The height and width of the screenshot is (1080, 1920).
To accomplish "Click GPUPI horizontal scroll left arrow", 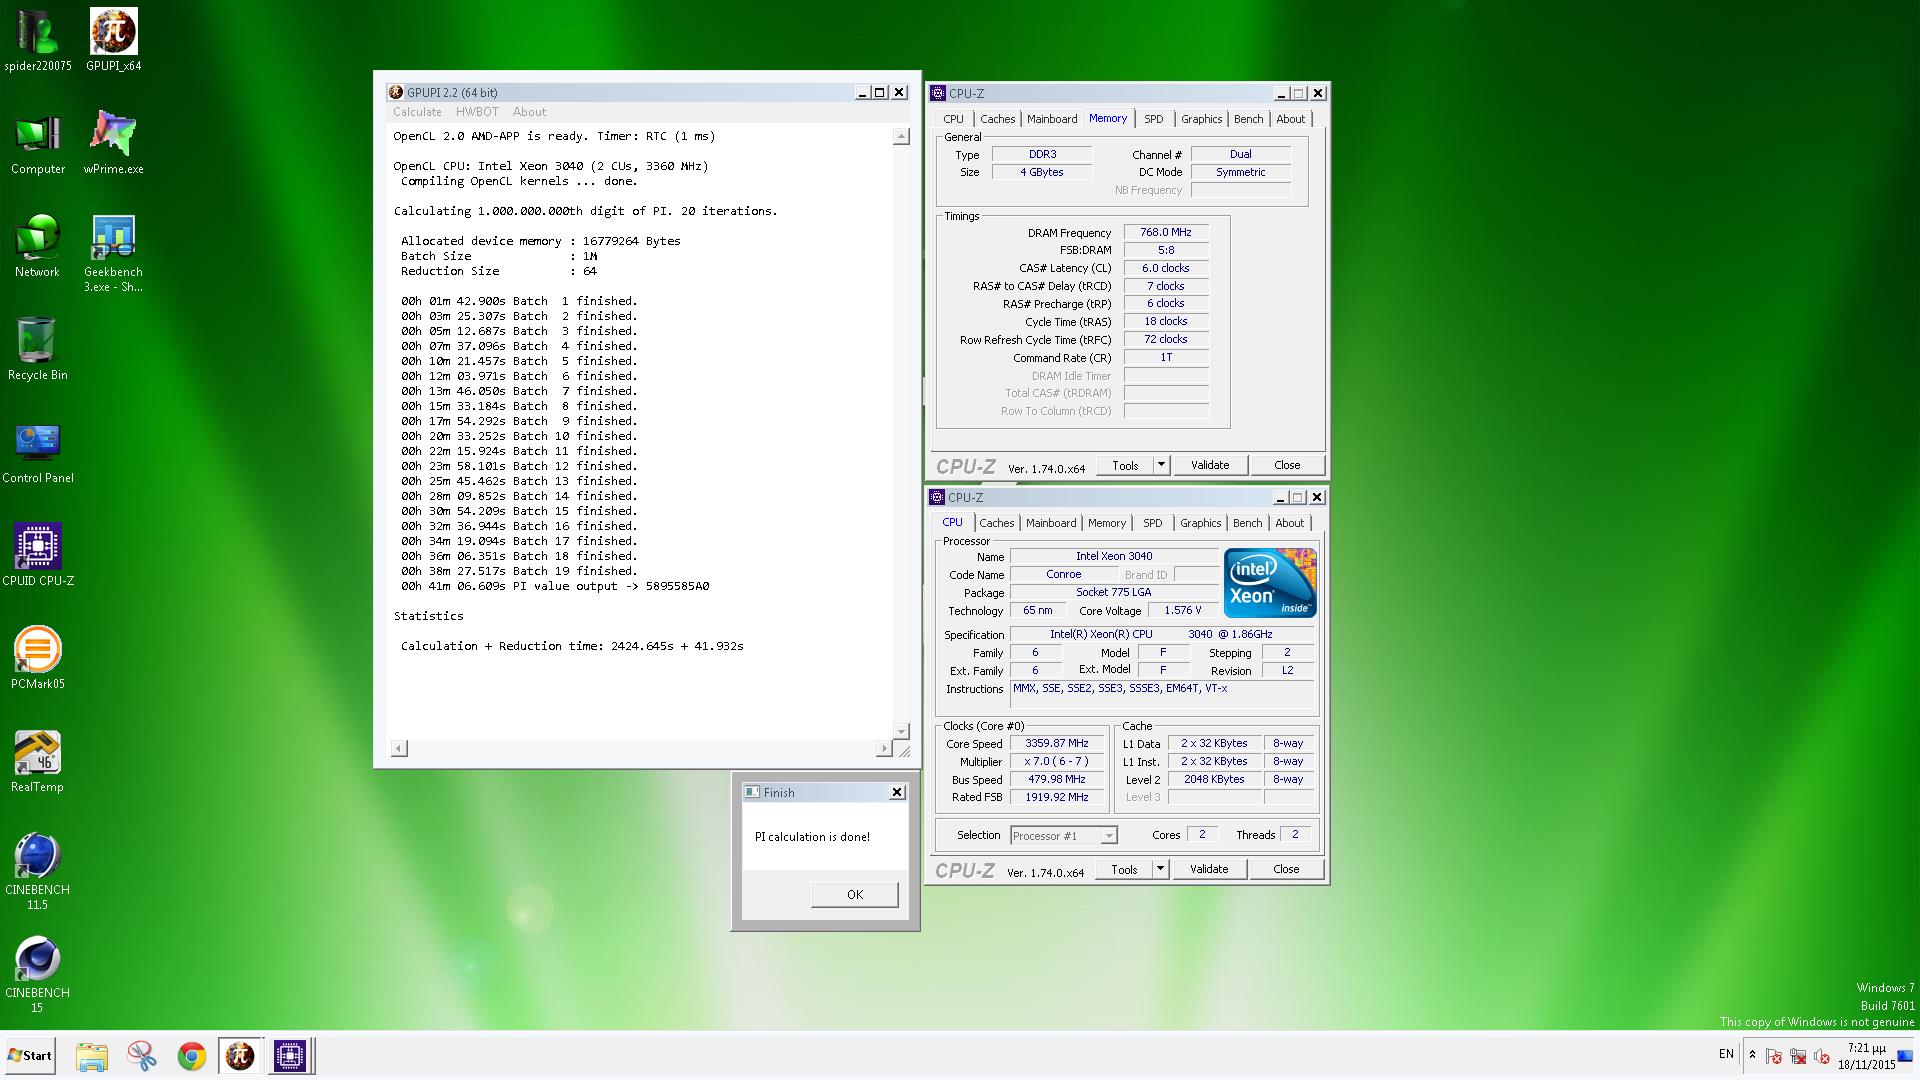I will pyautogui.click(x=399, y=748).
